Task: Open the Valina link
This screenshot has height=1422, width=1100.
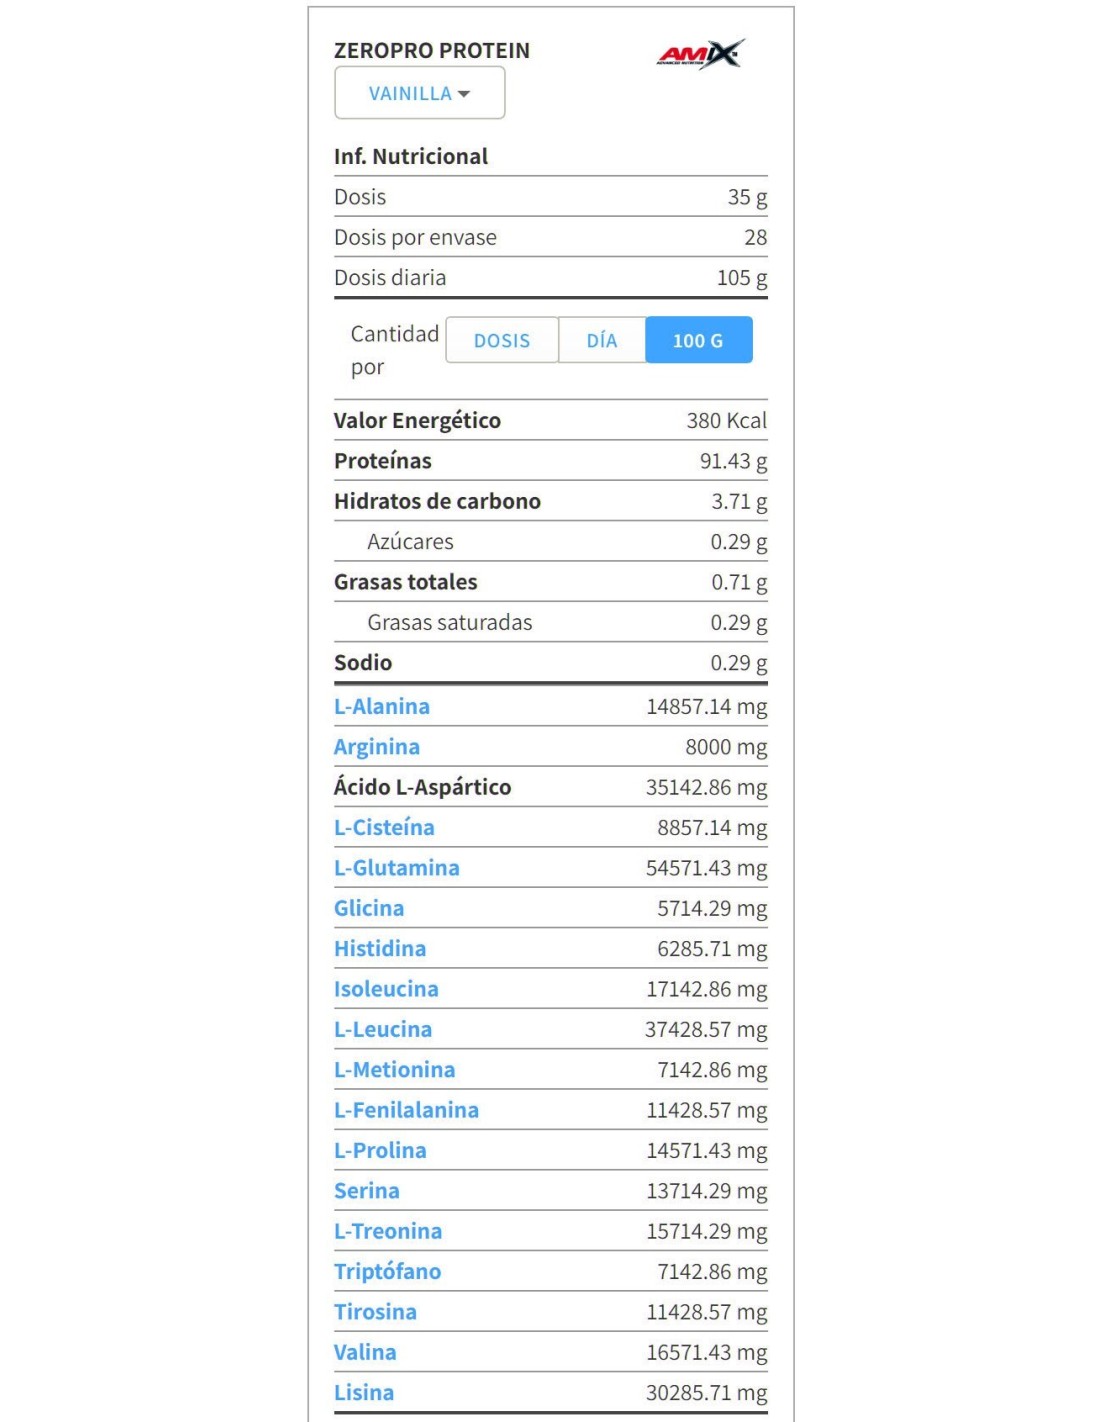Action: pos(365,1352)
